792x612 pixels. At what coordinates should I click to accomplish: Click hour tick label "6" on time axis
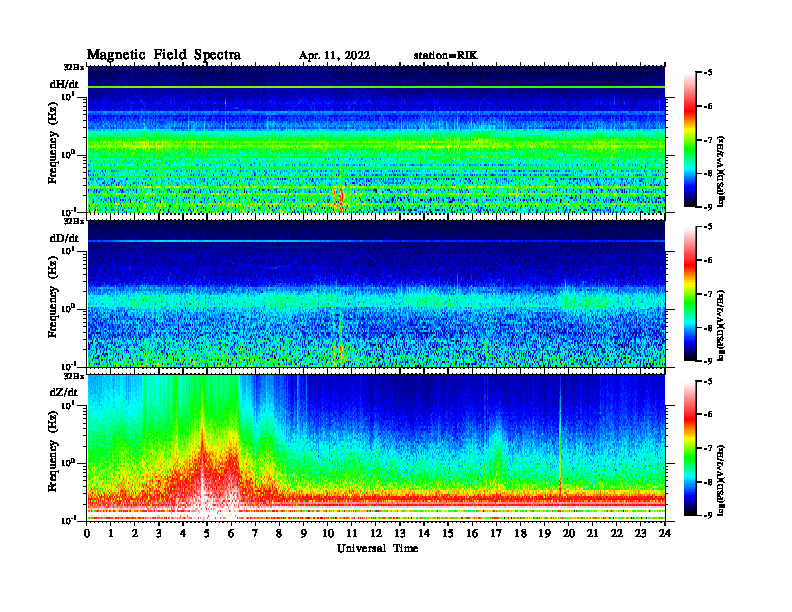pos(231,533)
